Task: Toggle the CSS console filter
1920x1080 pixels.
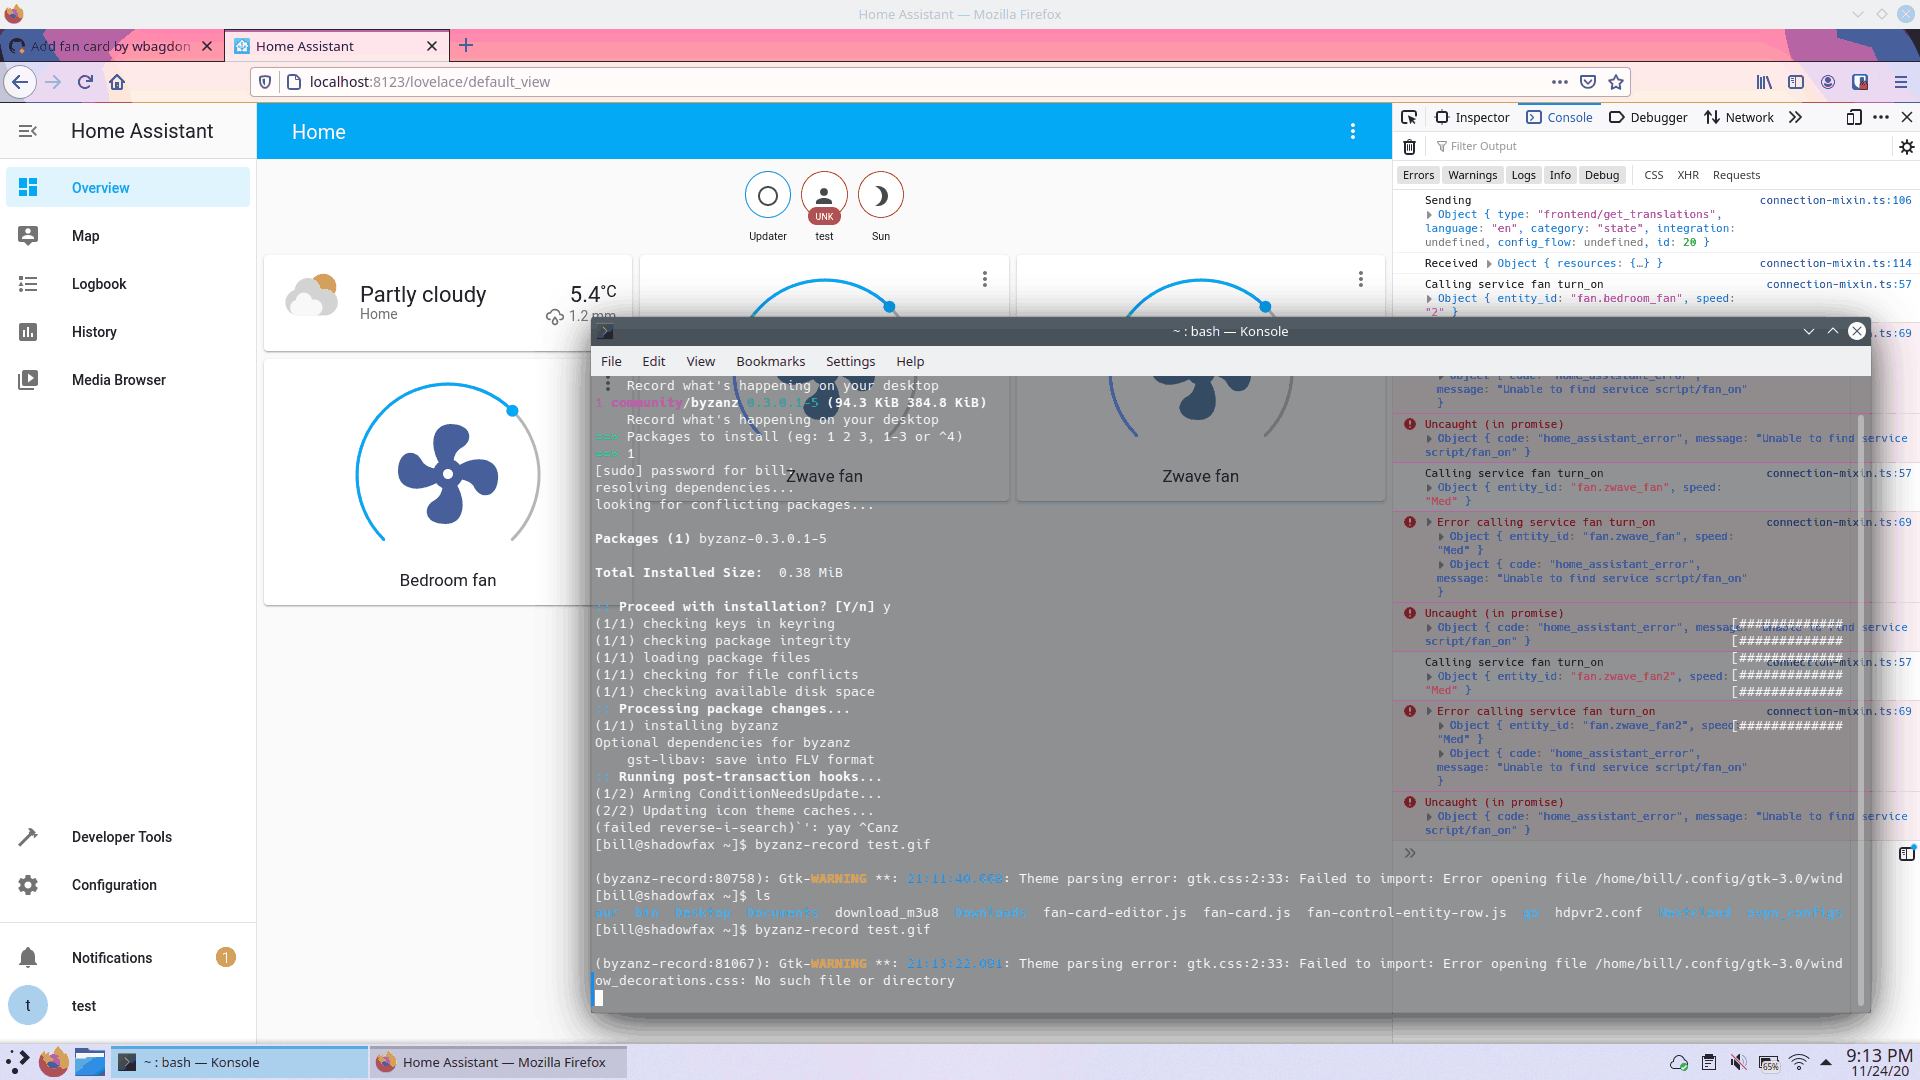Action: point(1654,175)
